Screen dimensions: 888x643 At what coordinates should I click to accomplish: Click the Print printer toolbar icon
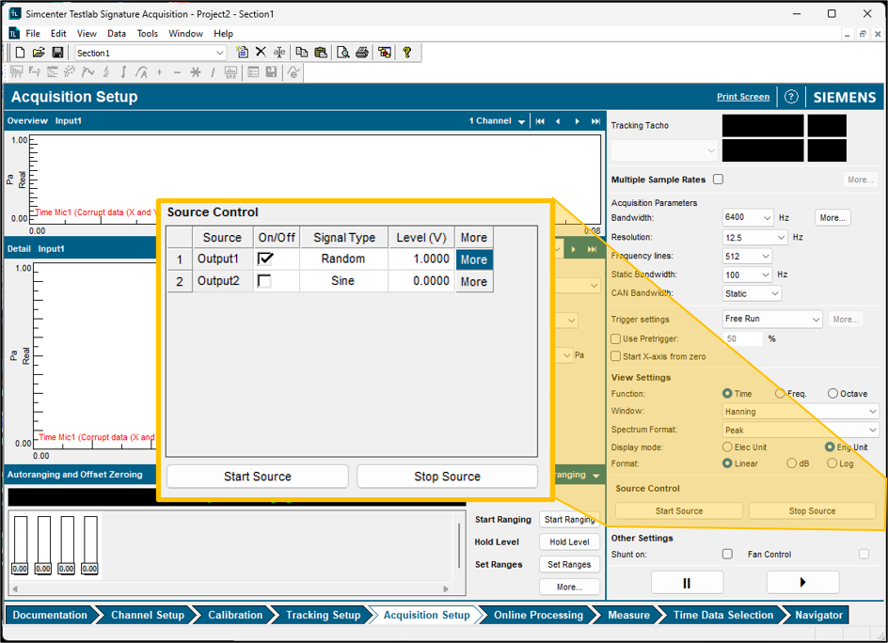tap(362, 52)
